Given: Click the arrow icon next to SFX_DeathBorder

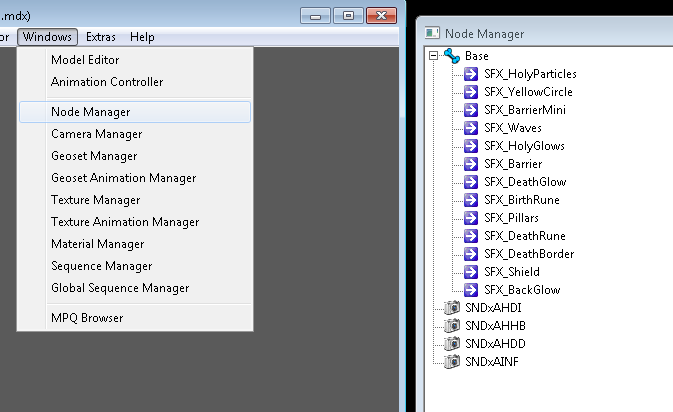Looking at the screenshot, I should click(x=471, y=254).
